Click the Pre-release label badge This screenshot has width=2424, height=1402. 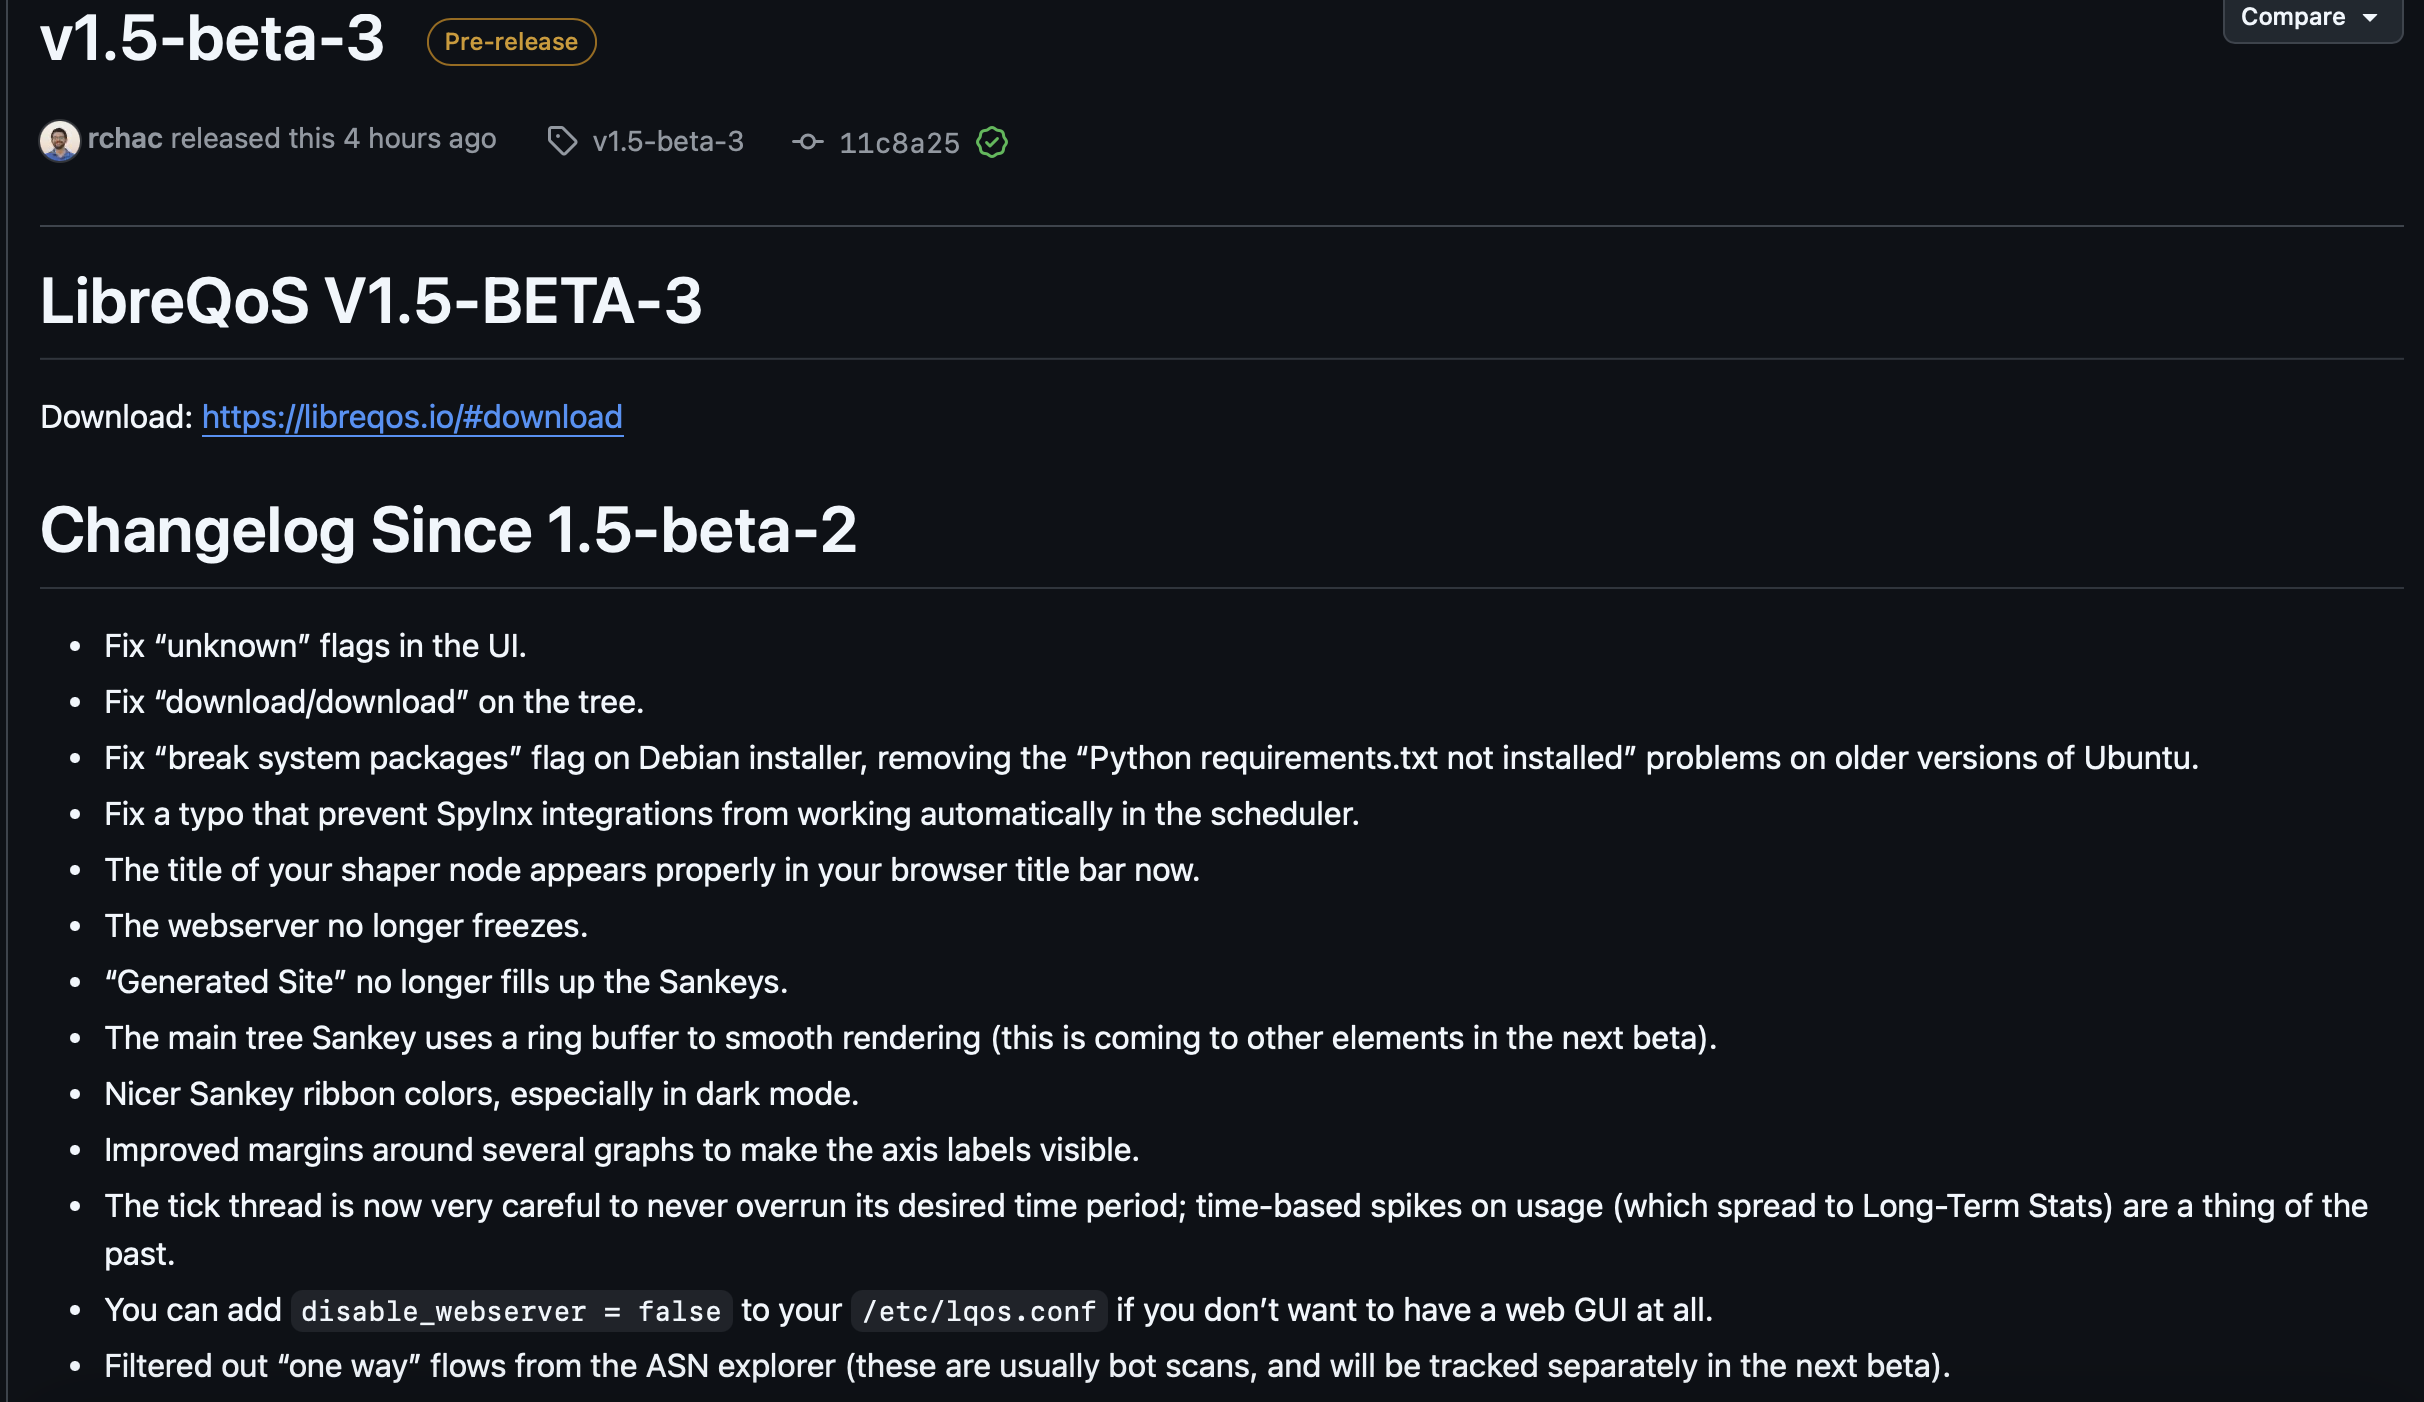coord(511,42)
